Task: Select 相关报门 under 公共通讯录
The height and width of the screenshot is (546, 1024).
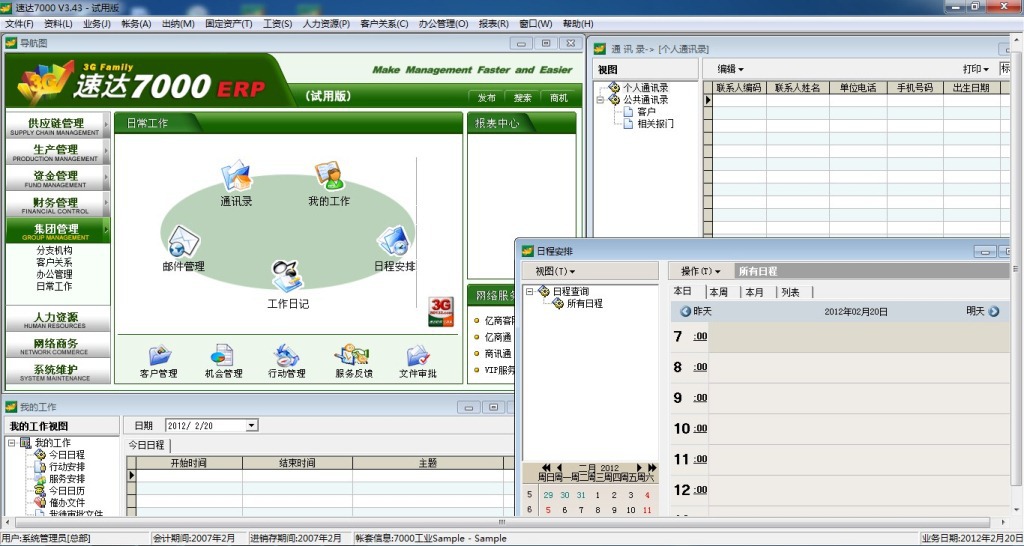Action: 655,123
